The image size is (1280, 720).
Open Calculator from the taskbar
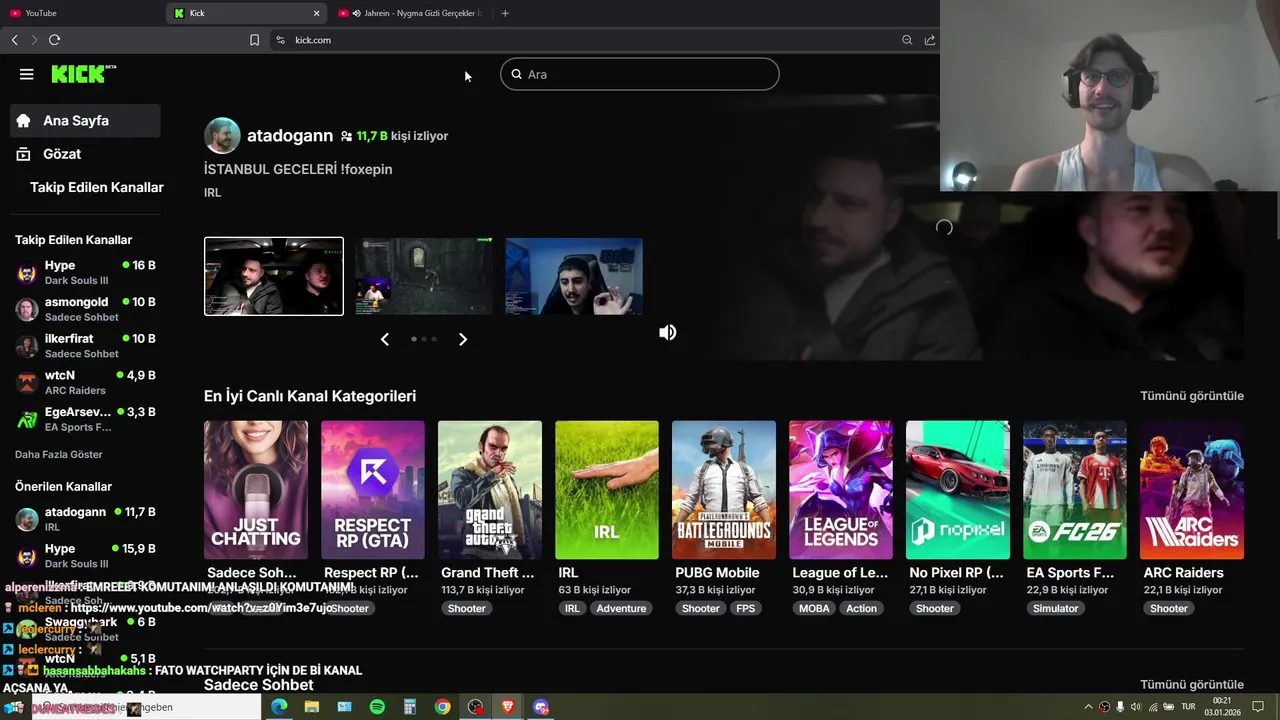coord(409,707)
